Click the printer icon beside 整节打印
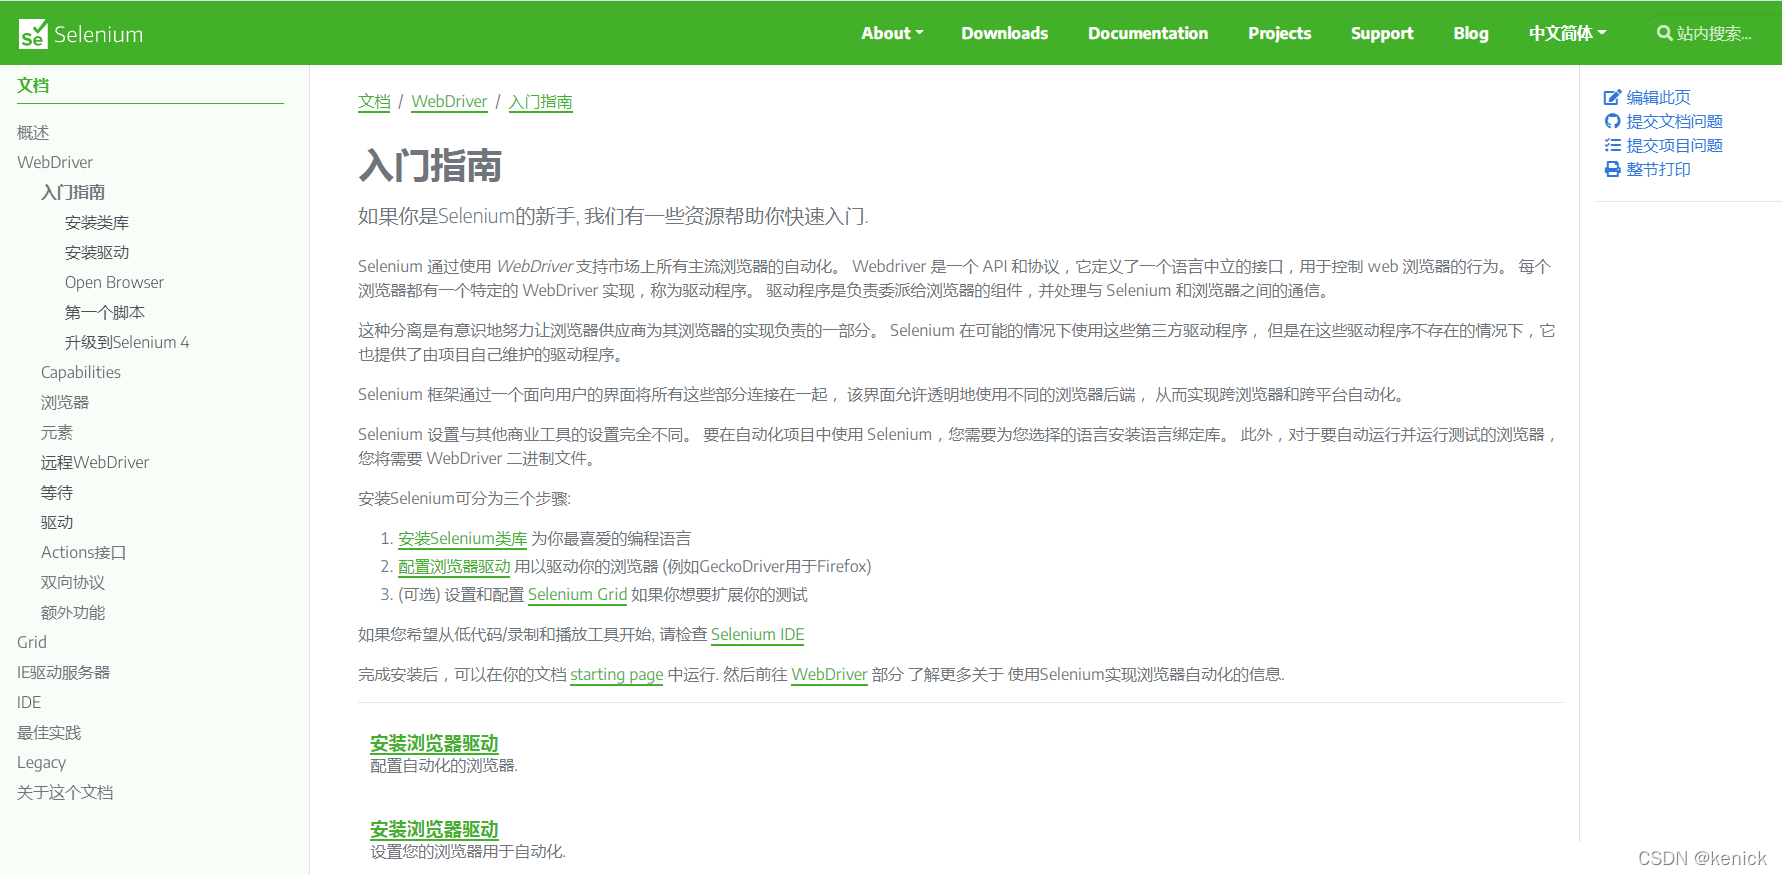Image resolution: width=1782 pixels, height=875 pixels. (x=1612, y=169)
